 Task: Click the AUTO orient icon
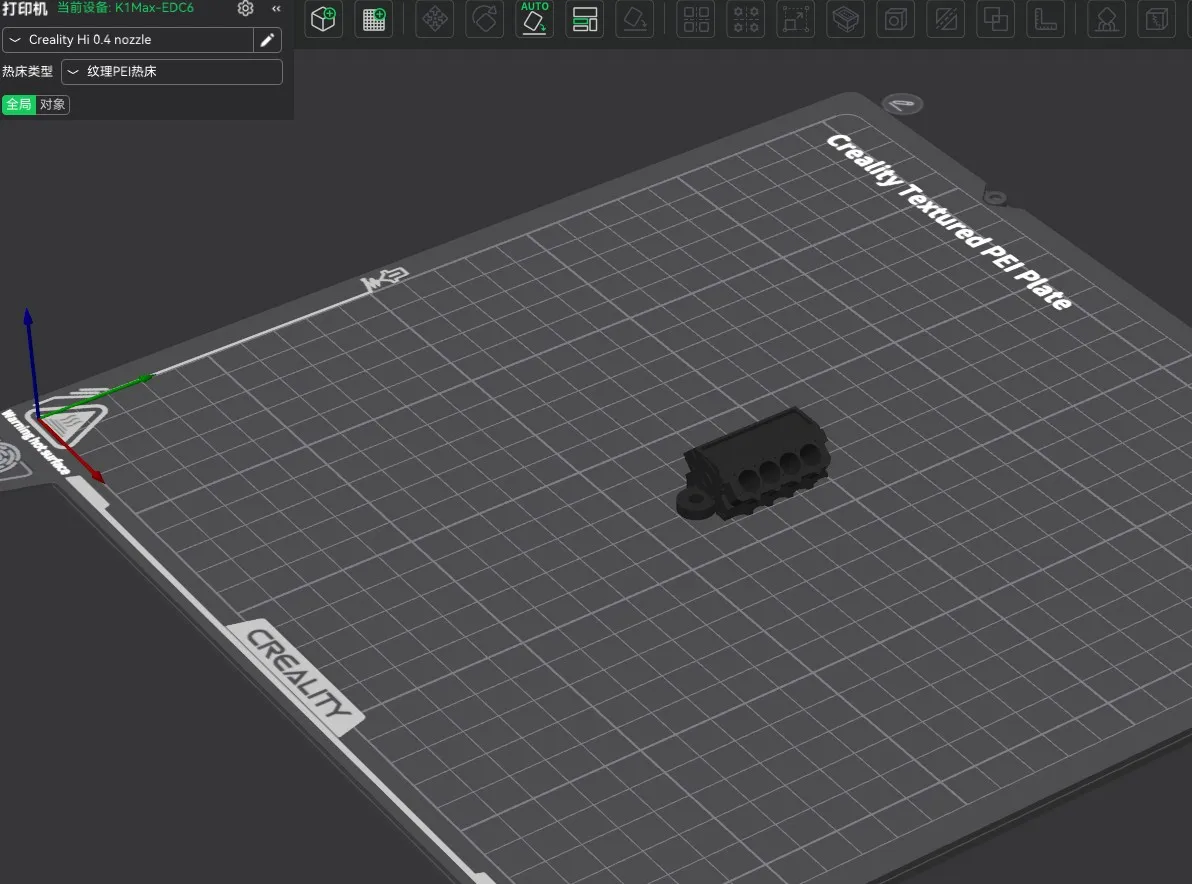point(534,19)
